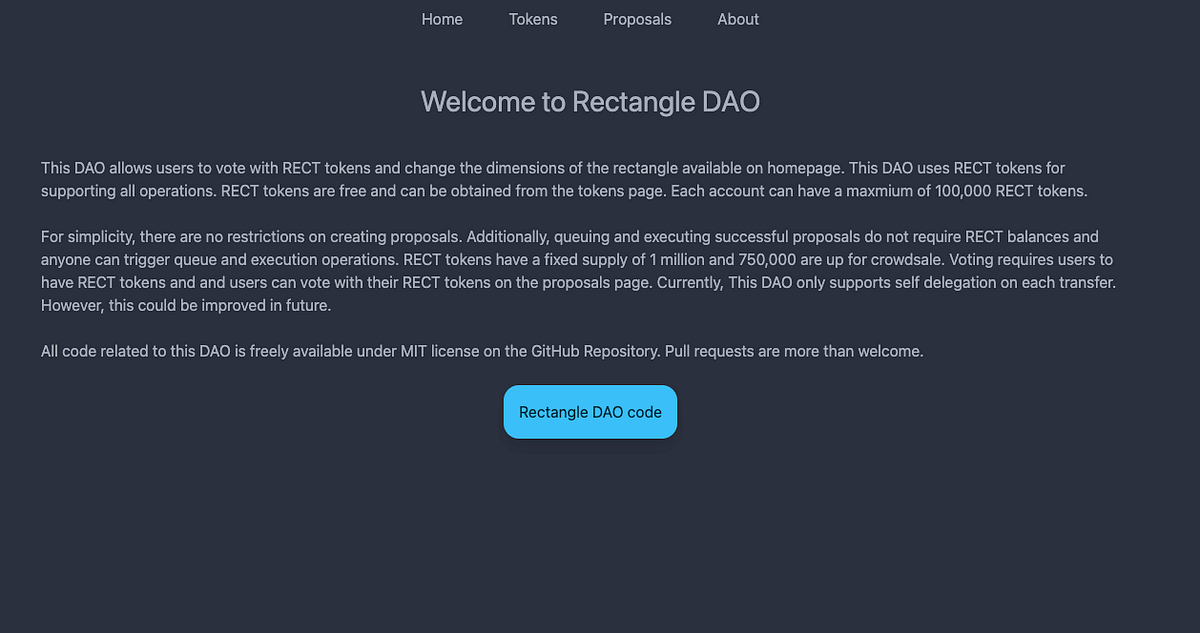The width and height of the screenshot is (1200, 633).
Task: Click Tokens to obtain free RECT tokens
Action: (533, 19)
